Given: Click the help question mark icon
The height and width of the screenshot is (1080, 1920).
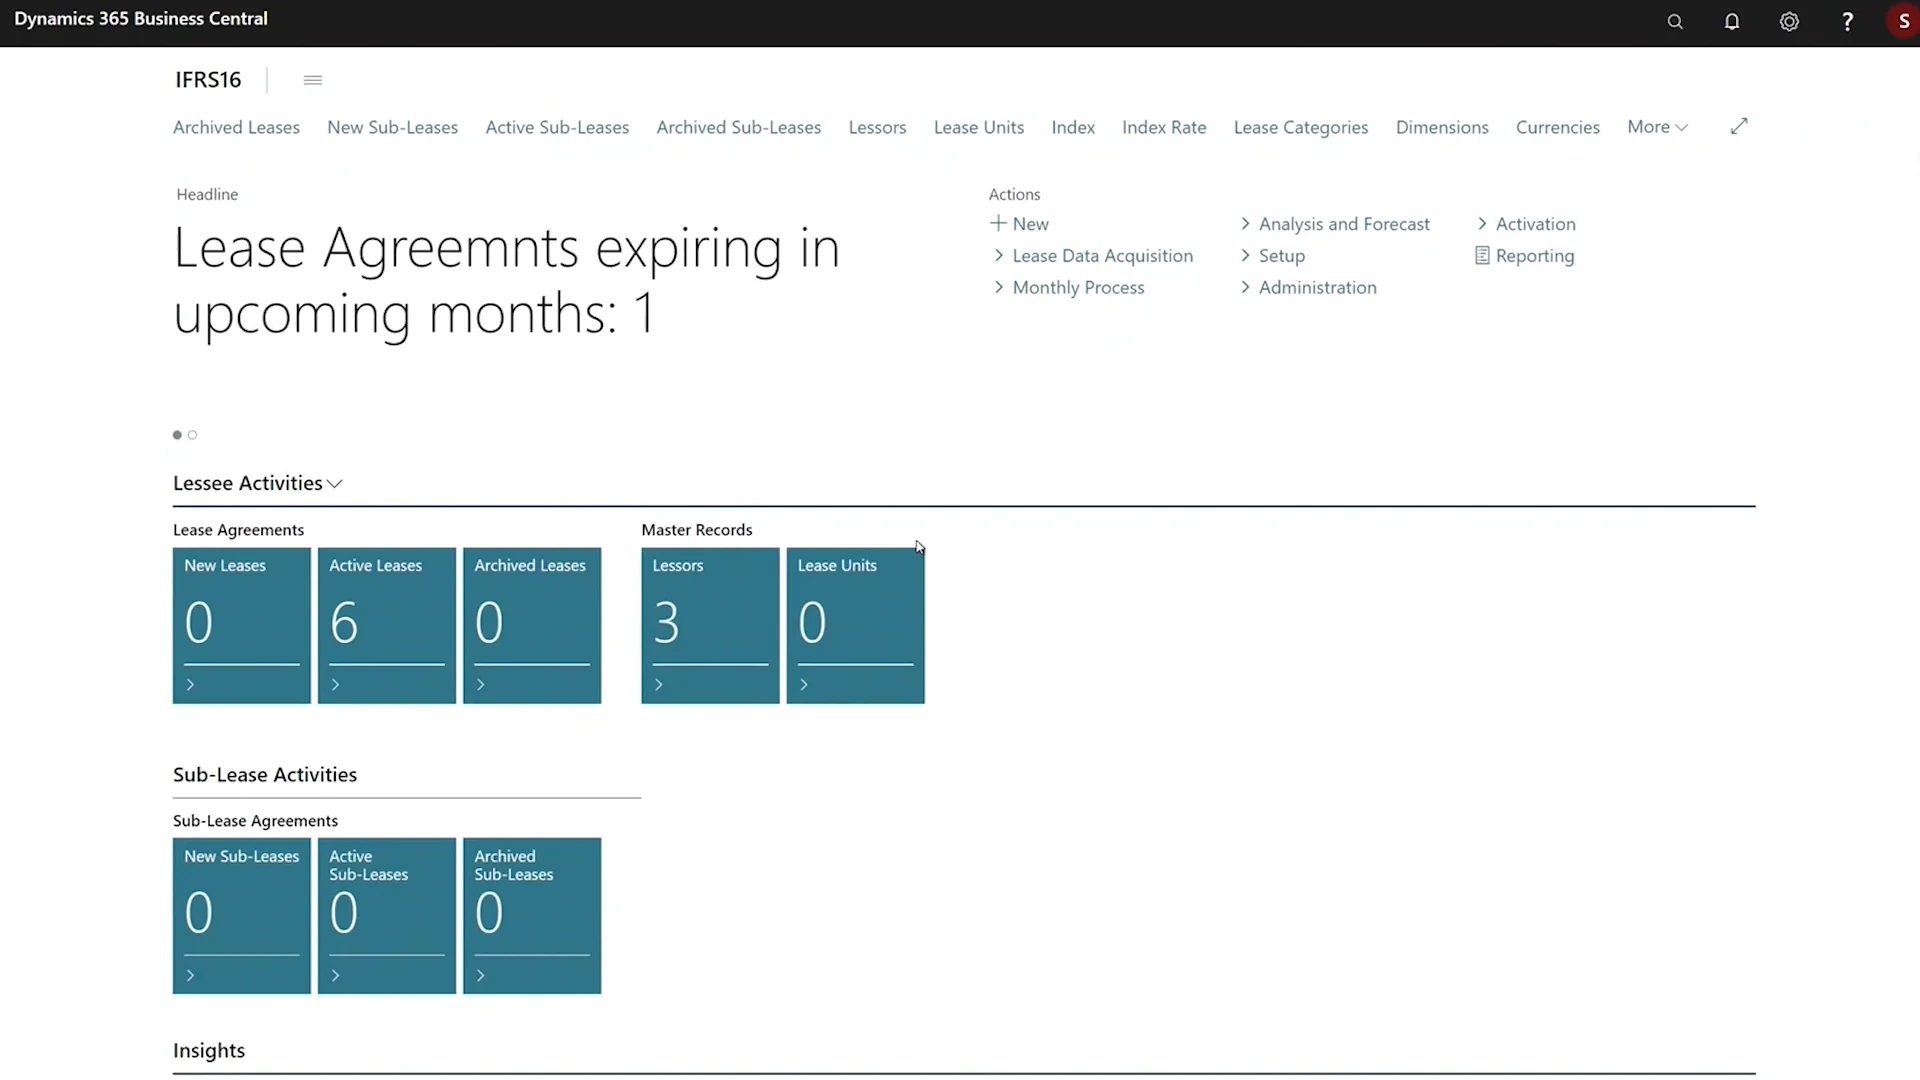Looking at the screenshot, I should pos(1847,22).
